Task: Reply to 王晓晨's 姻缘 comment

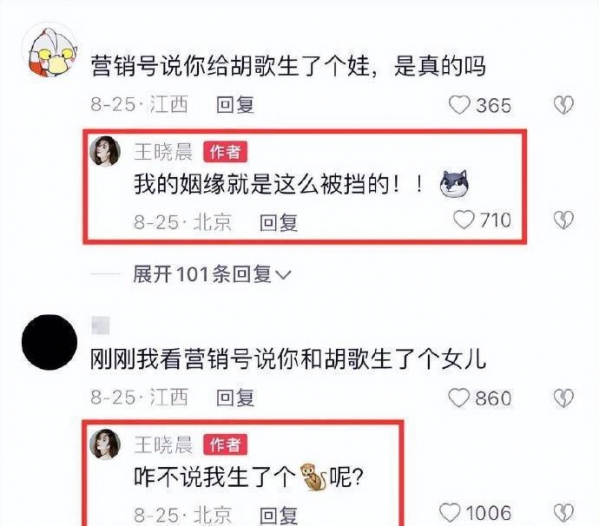Action: pyautogui.click(x=278, y=222)
